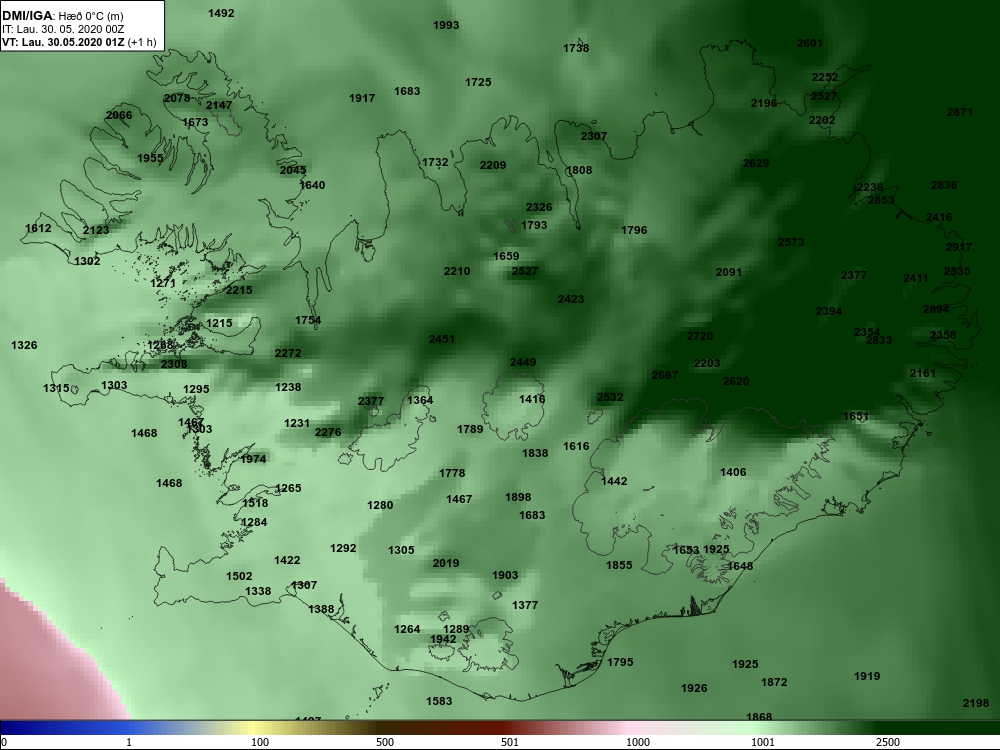Viewport: 1000px width, 750px height.
Task: Click the map value 2019
Action: [x=446, y=563]
